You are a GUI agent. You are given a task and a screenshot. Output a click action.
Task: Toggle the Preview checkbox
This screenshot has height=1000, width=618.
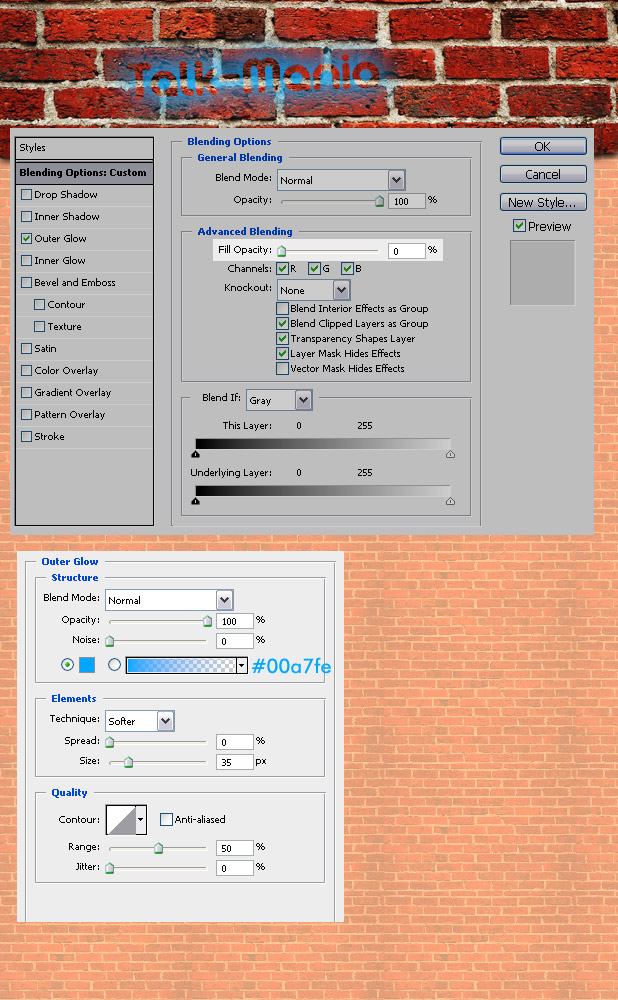pyautogui.click(x=519, y=226)
